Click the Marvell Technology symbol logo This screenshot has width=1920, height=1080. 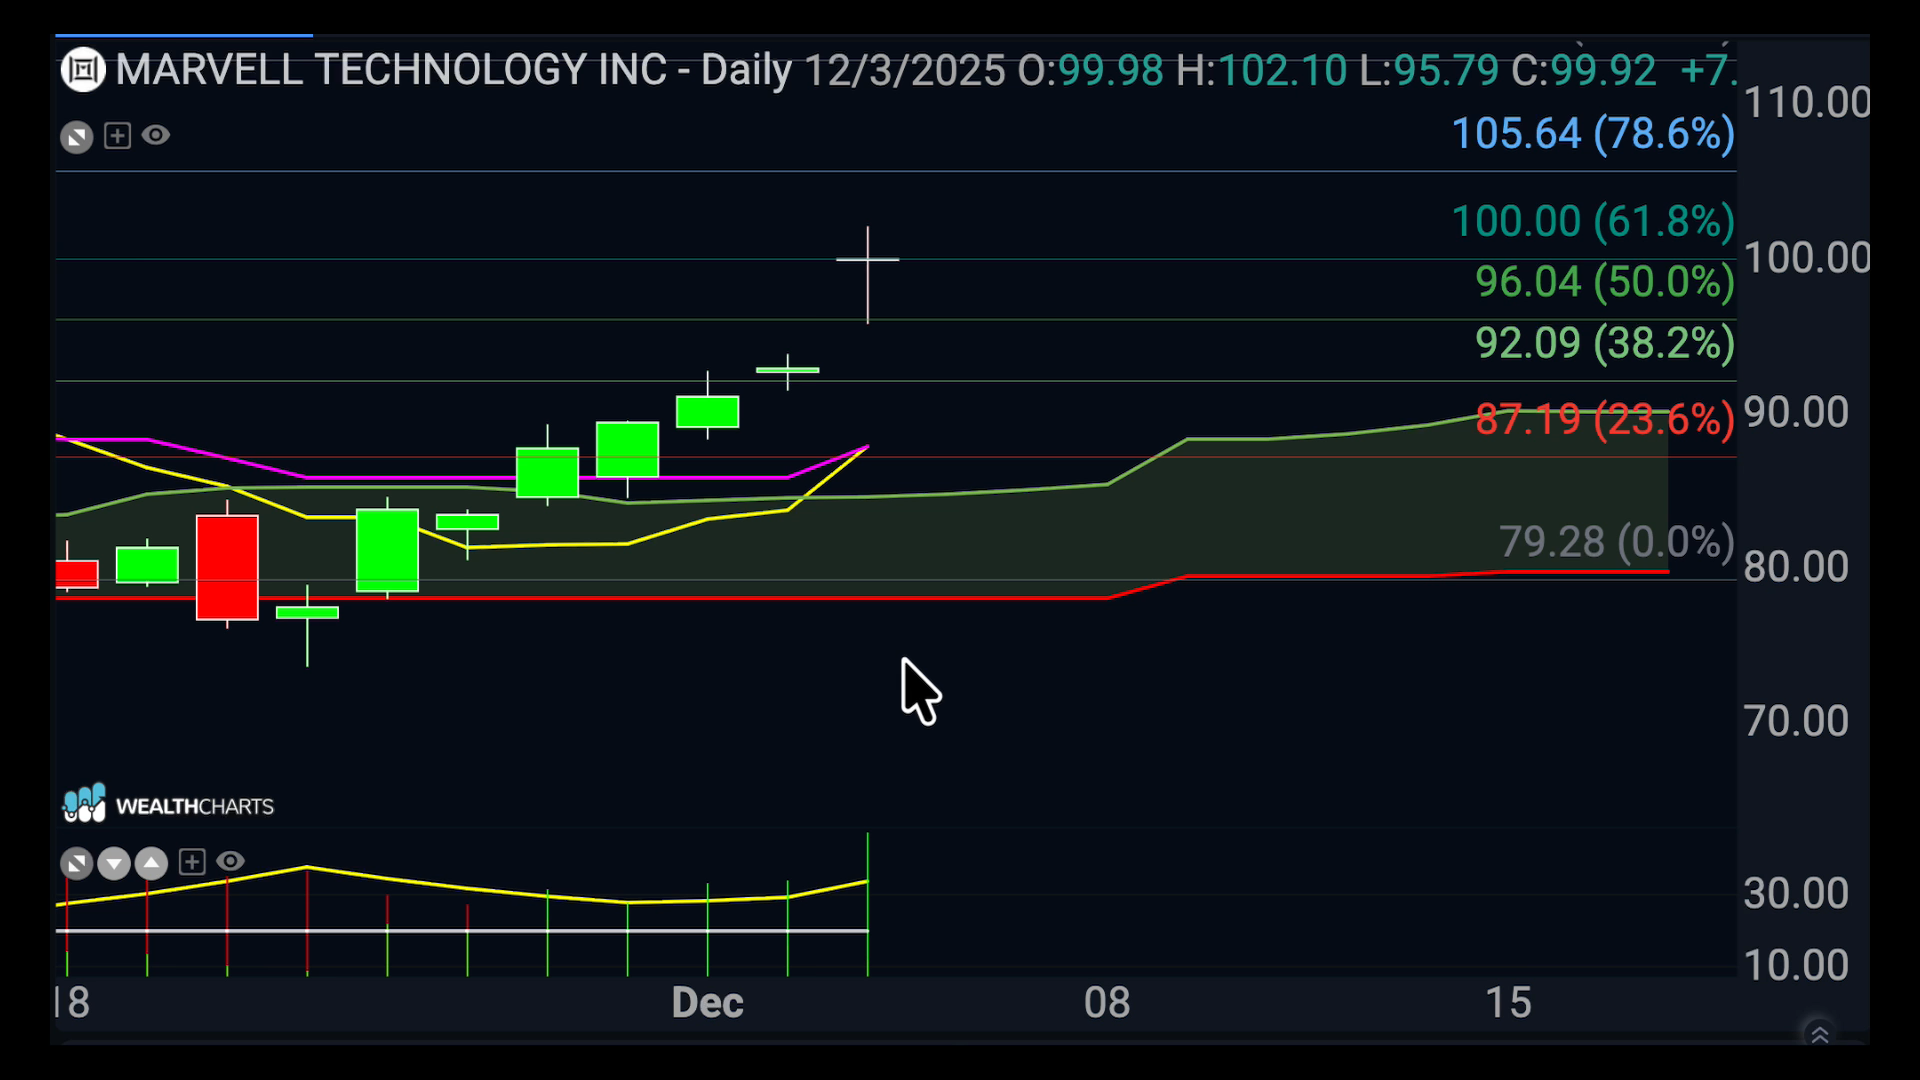(83, 70)
